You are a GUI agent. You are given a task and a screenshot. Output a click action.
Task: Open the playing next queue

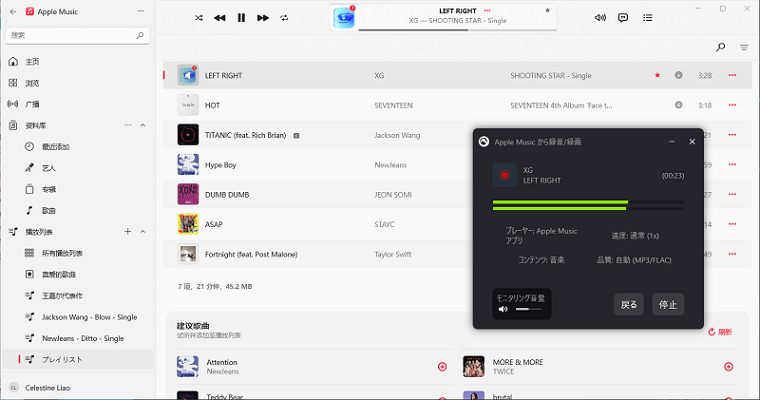pyautogui.click(x=648, y=18)
